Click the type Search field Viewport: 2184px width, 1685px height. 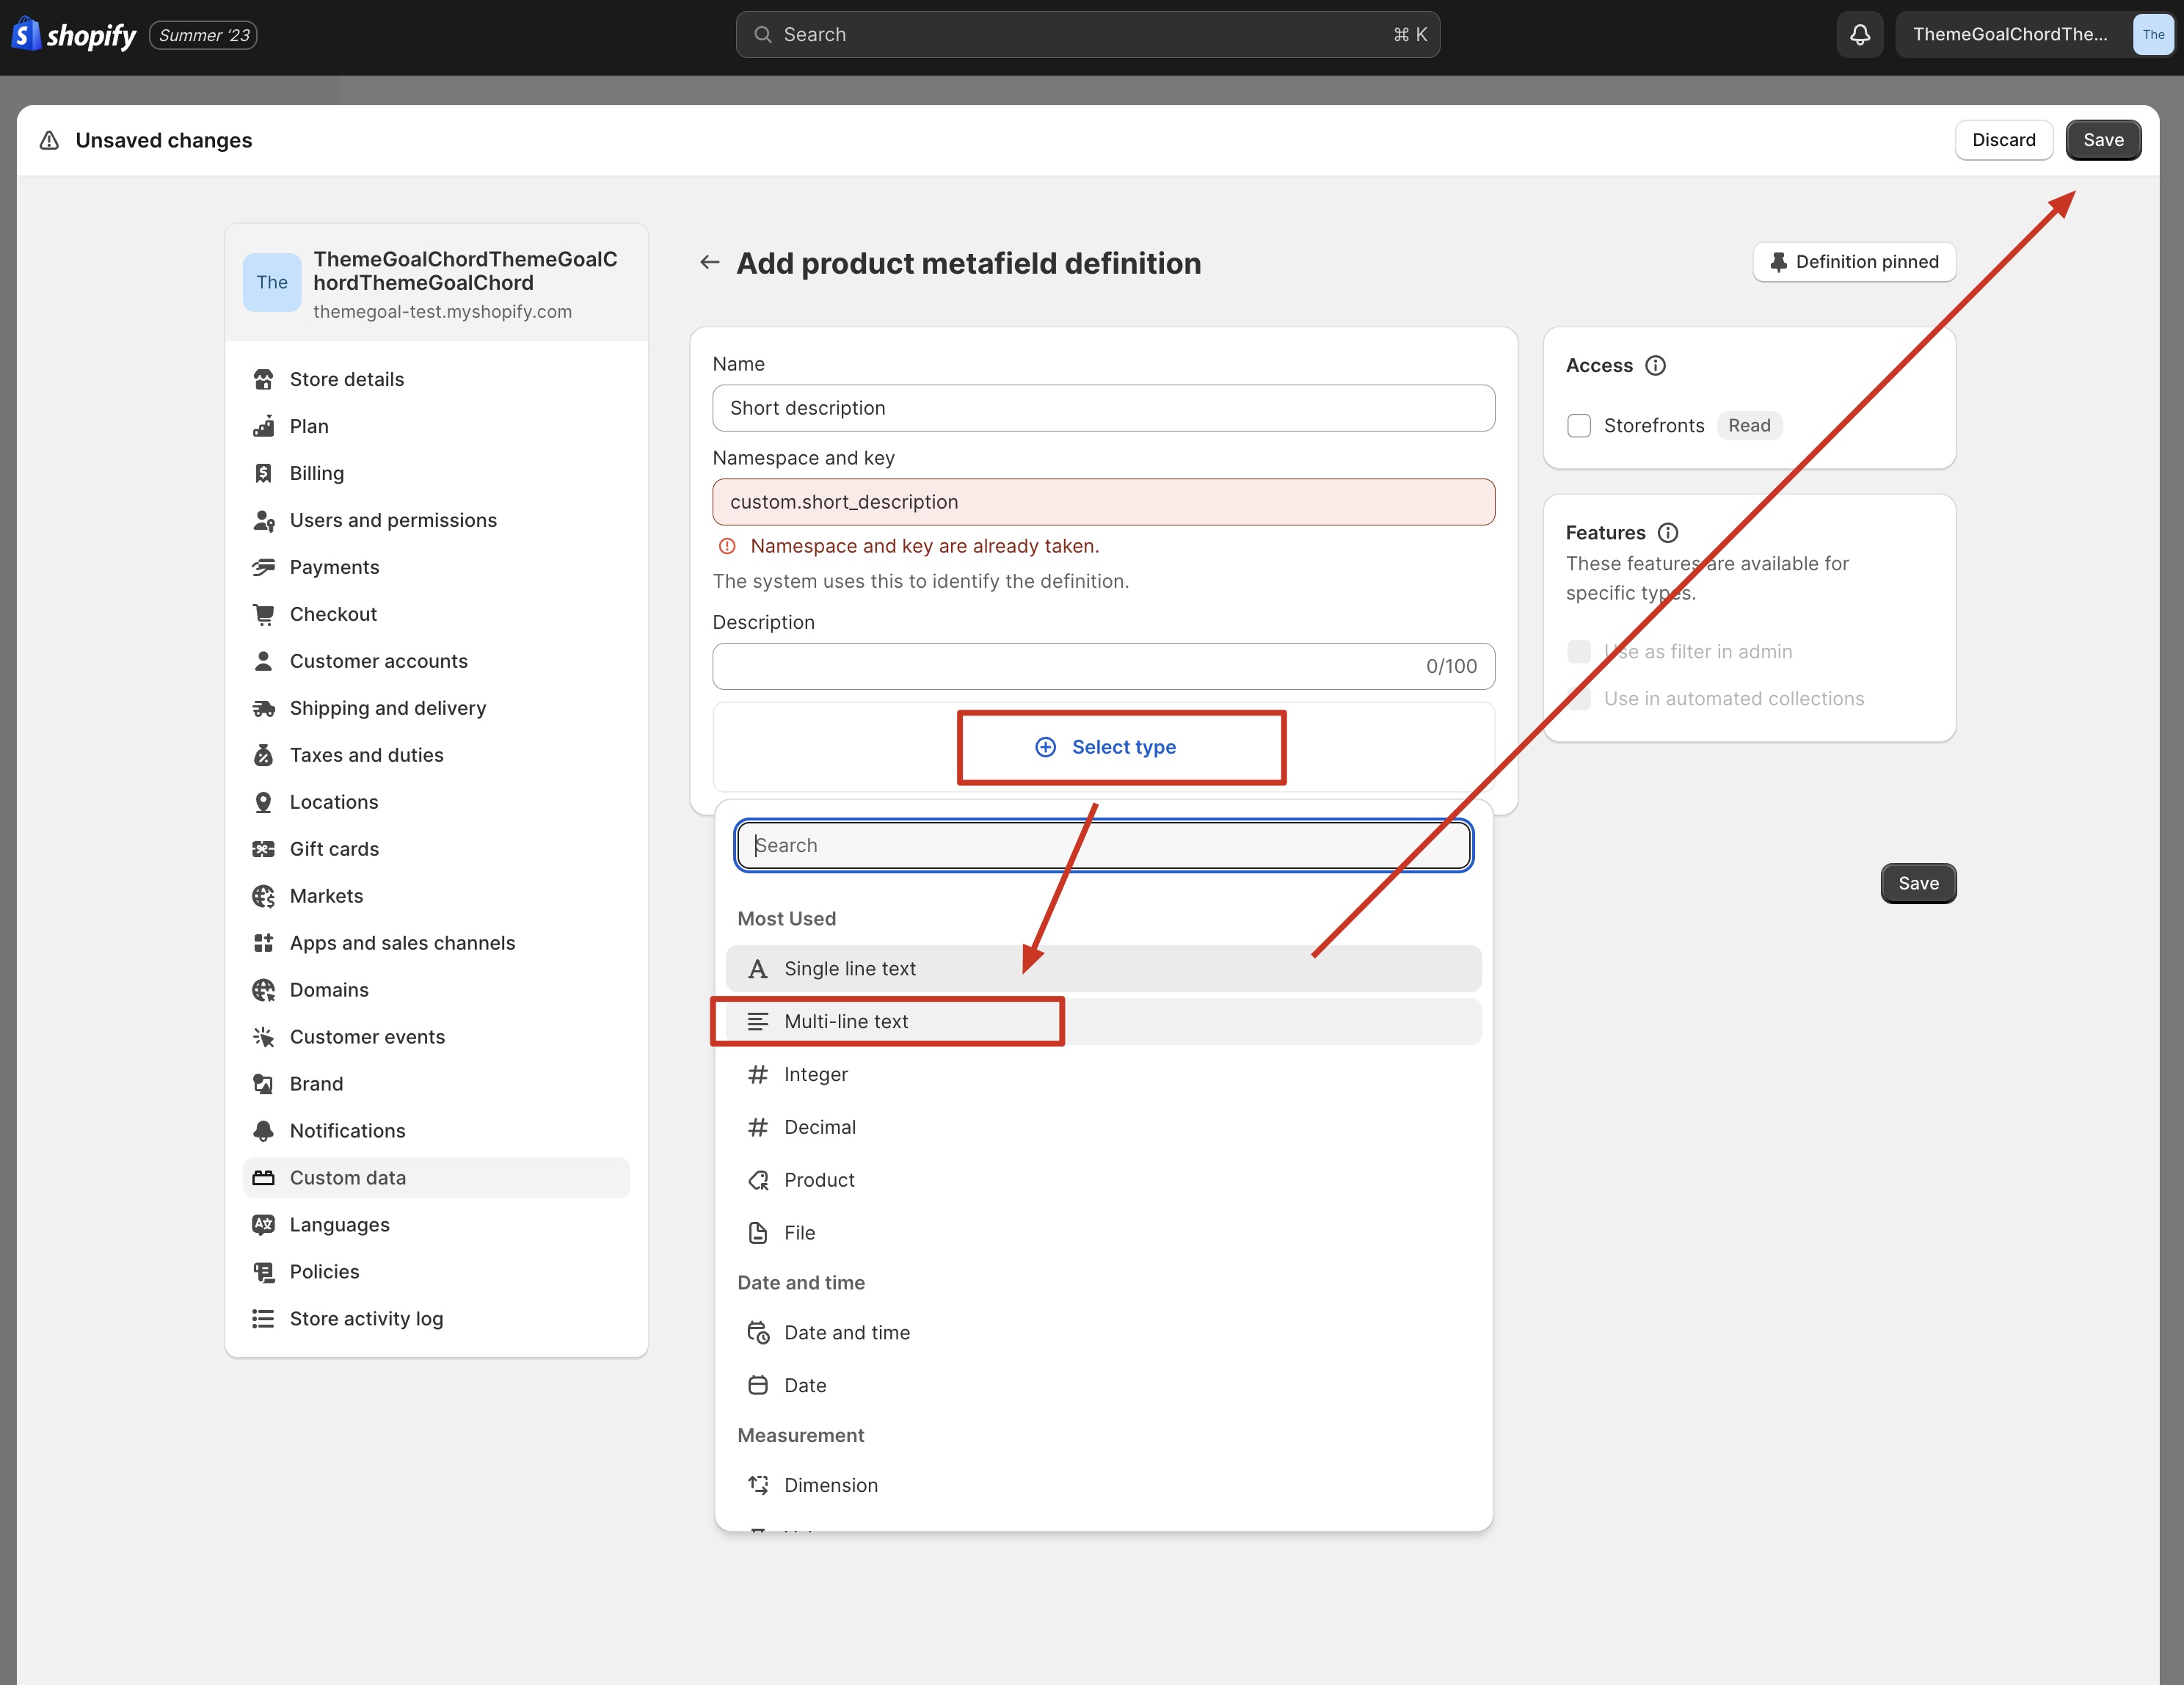pyautogui.click(x=1104, y=847)
